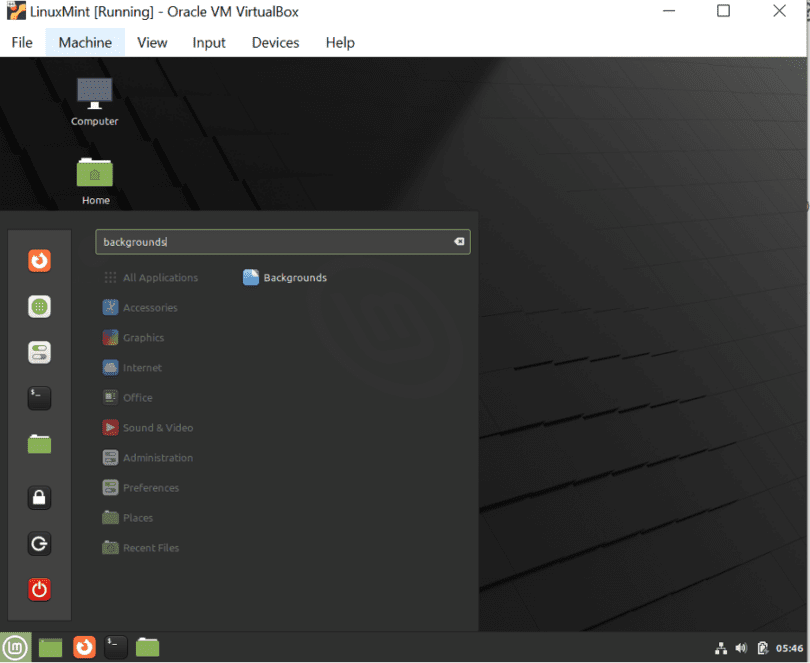Open the Machine menu in VirtualBox
Image resolution: width=810 pixels, height=663 pixels.
click(x=84, y=42)
